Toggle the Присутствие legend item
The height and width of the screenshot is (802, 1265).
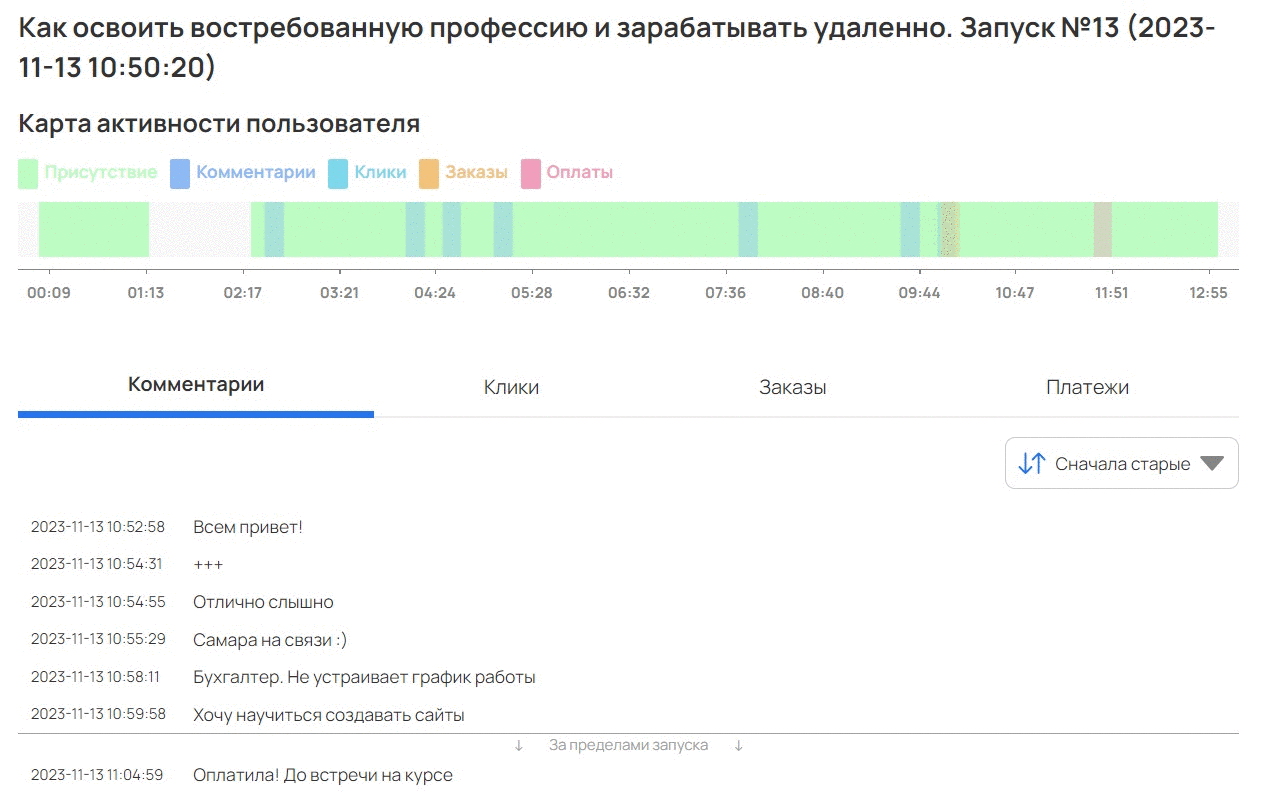pyautogui.click(x=88, y=171)
